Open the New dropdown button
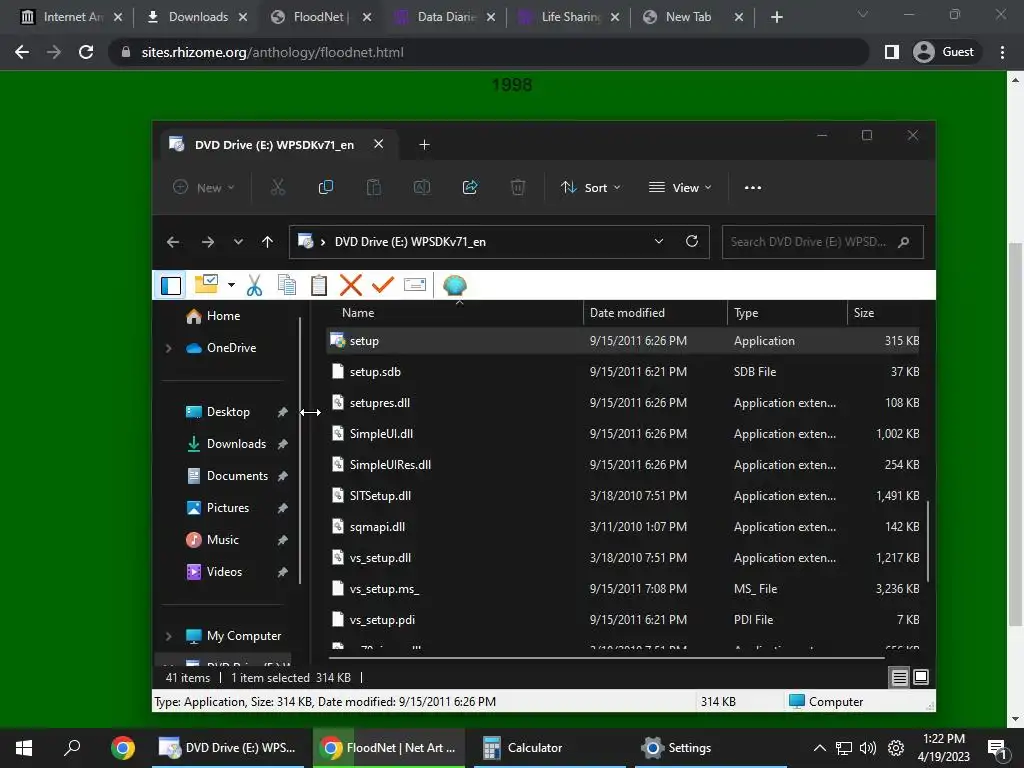Viewport: 1024px width, 768px height. point(203,187)
